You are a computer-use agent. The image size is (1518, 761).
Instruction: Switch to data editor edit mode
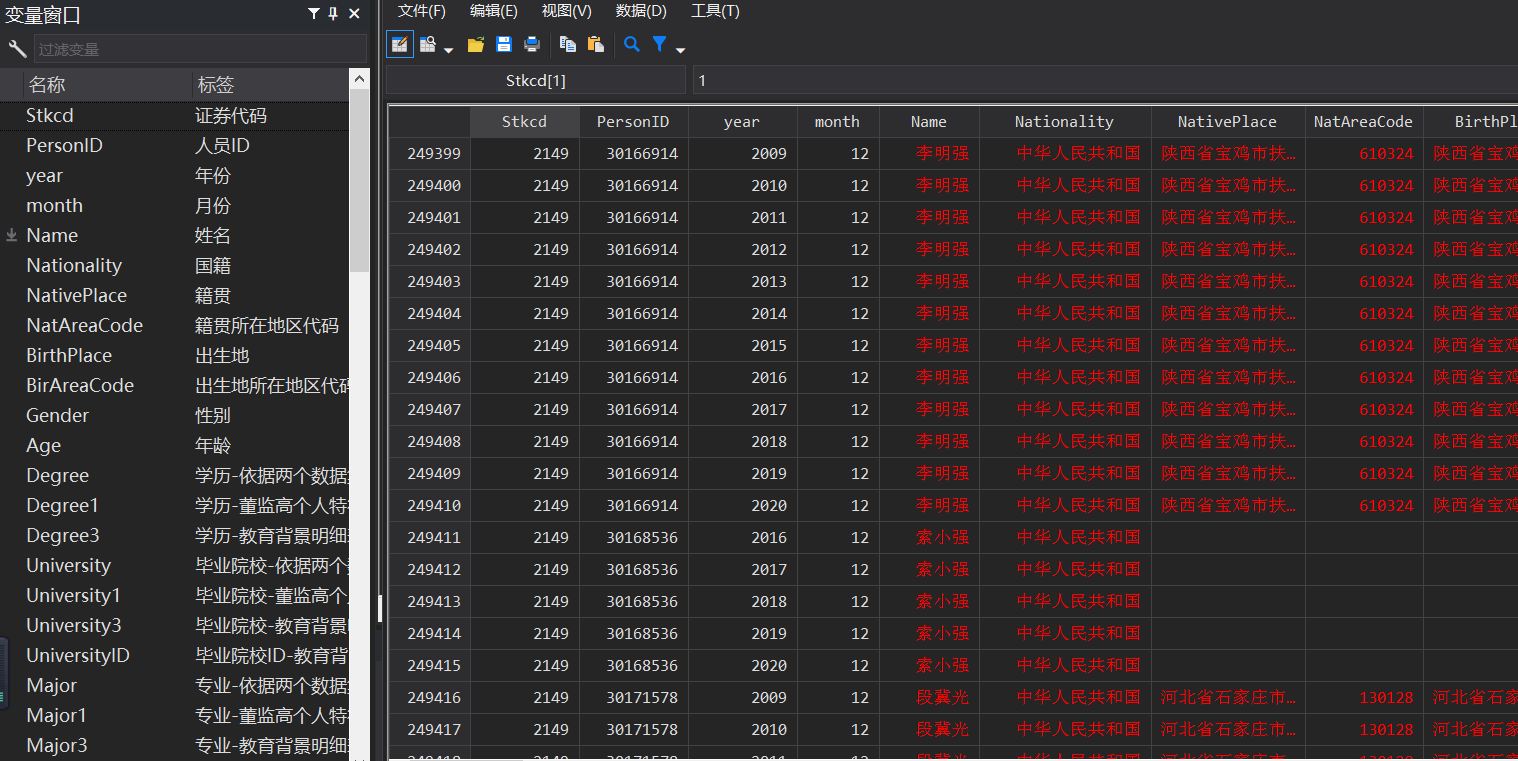point(400,44)
